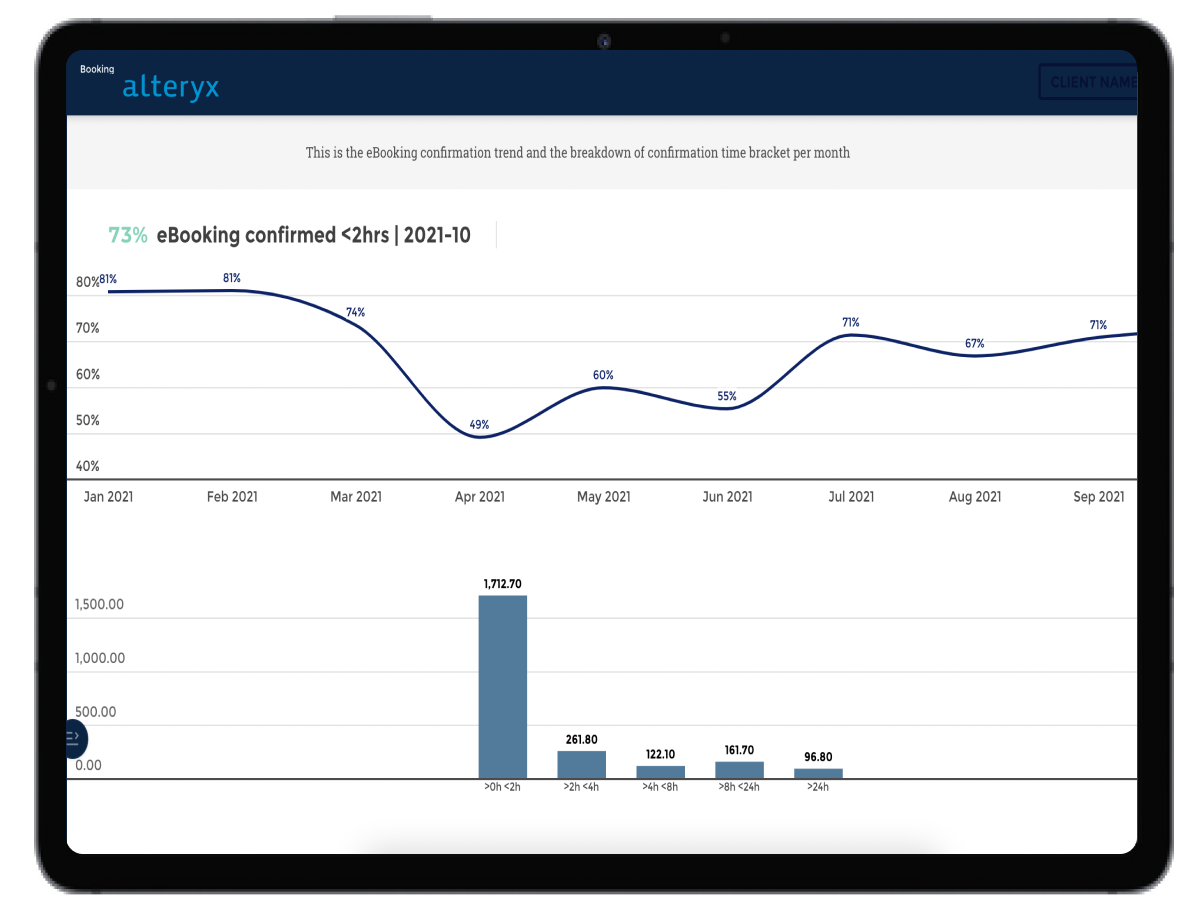
Task: Toggle the >8h <24h bar selection
Action: click(739, 767)
